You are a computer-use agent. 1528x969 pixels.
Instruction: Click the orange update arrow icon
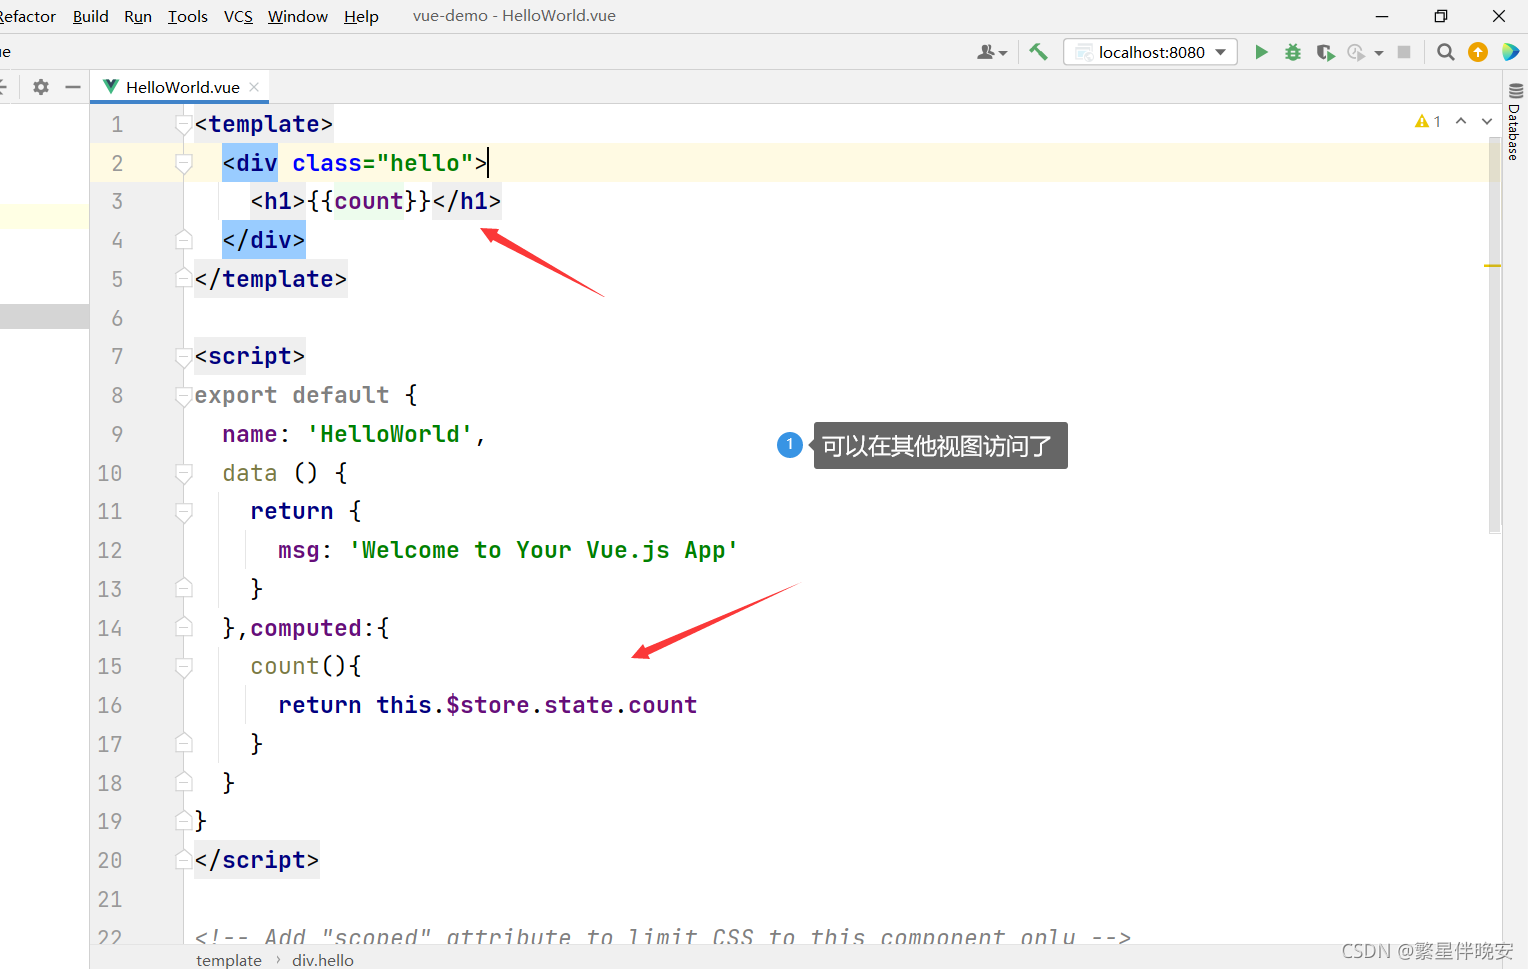(x=1478, y=52)
